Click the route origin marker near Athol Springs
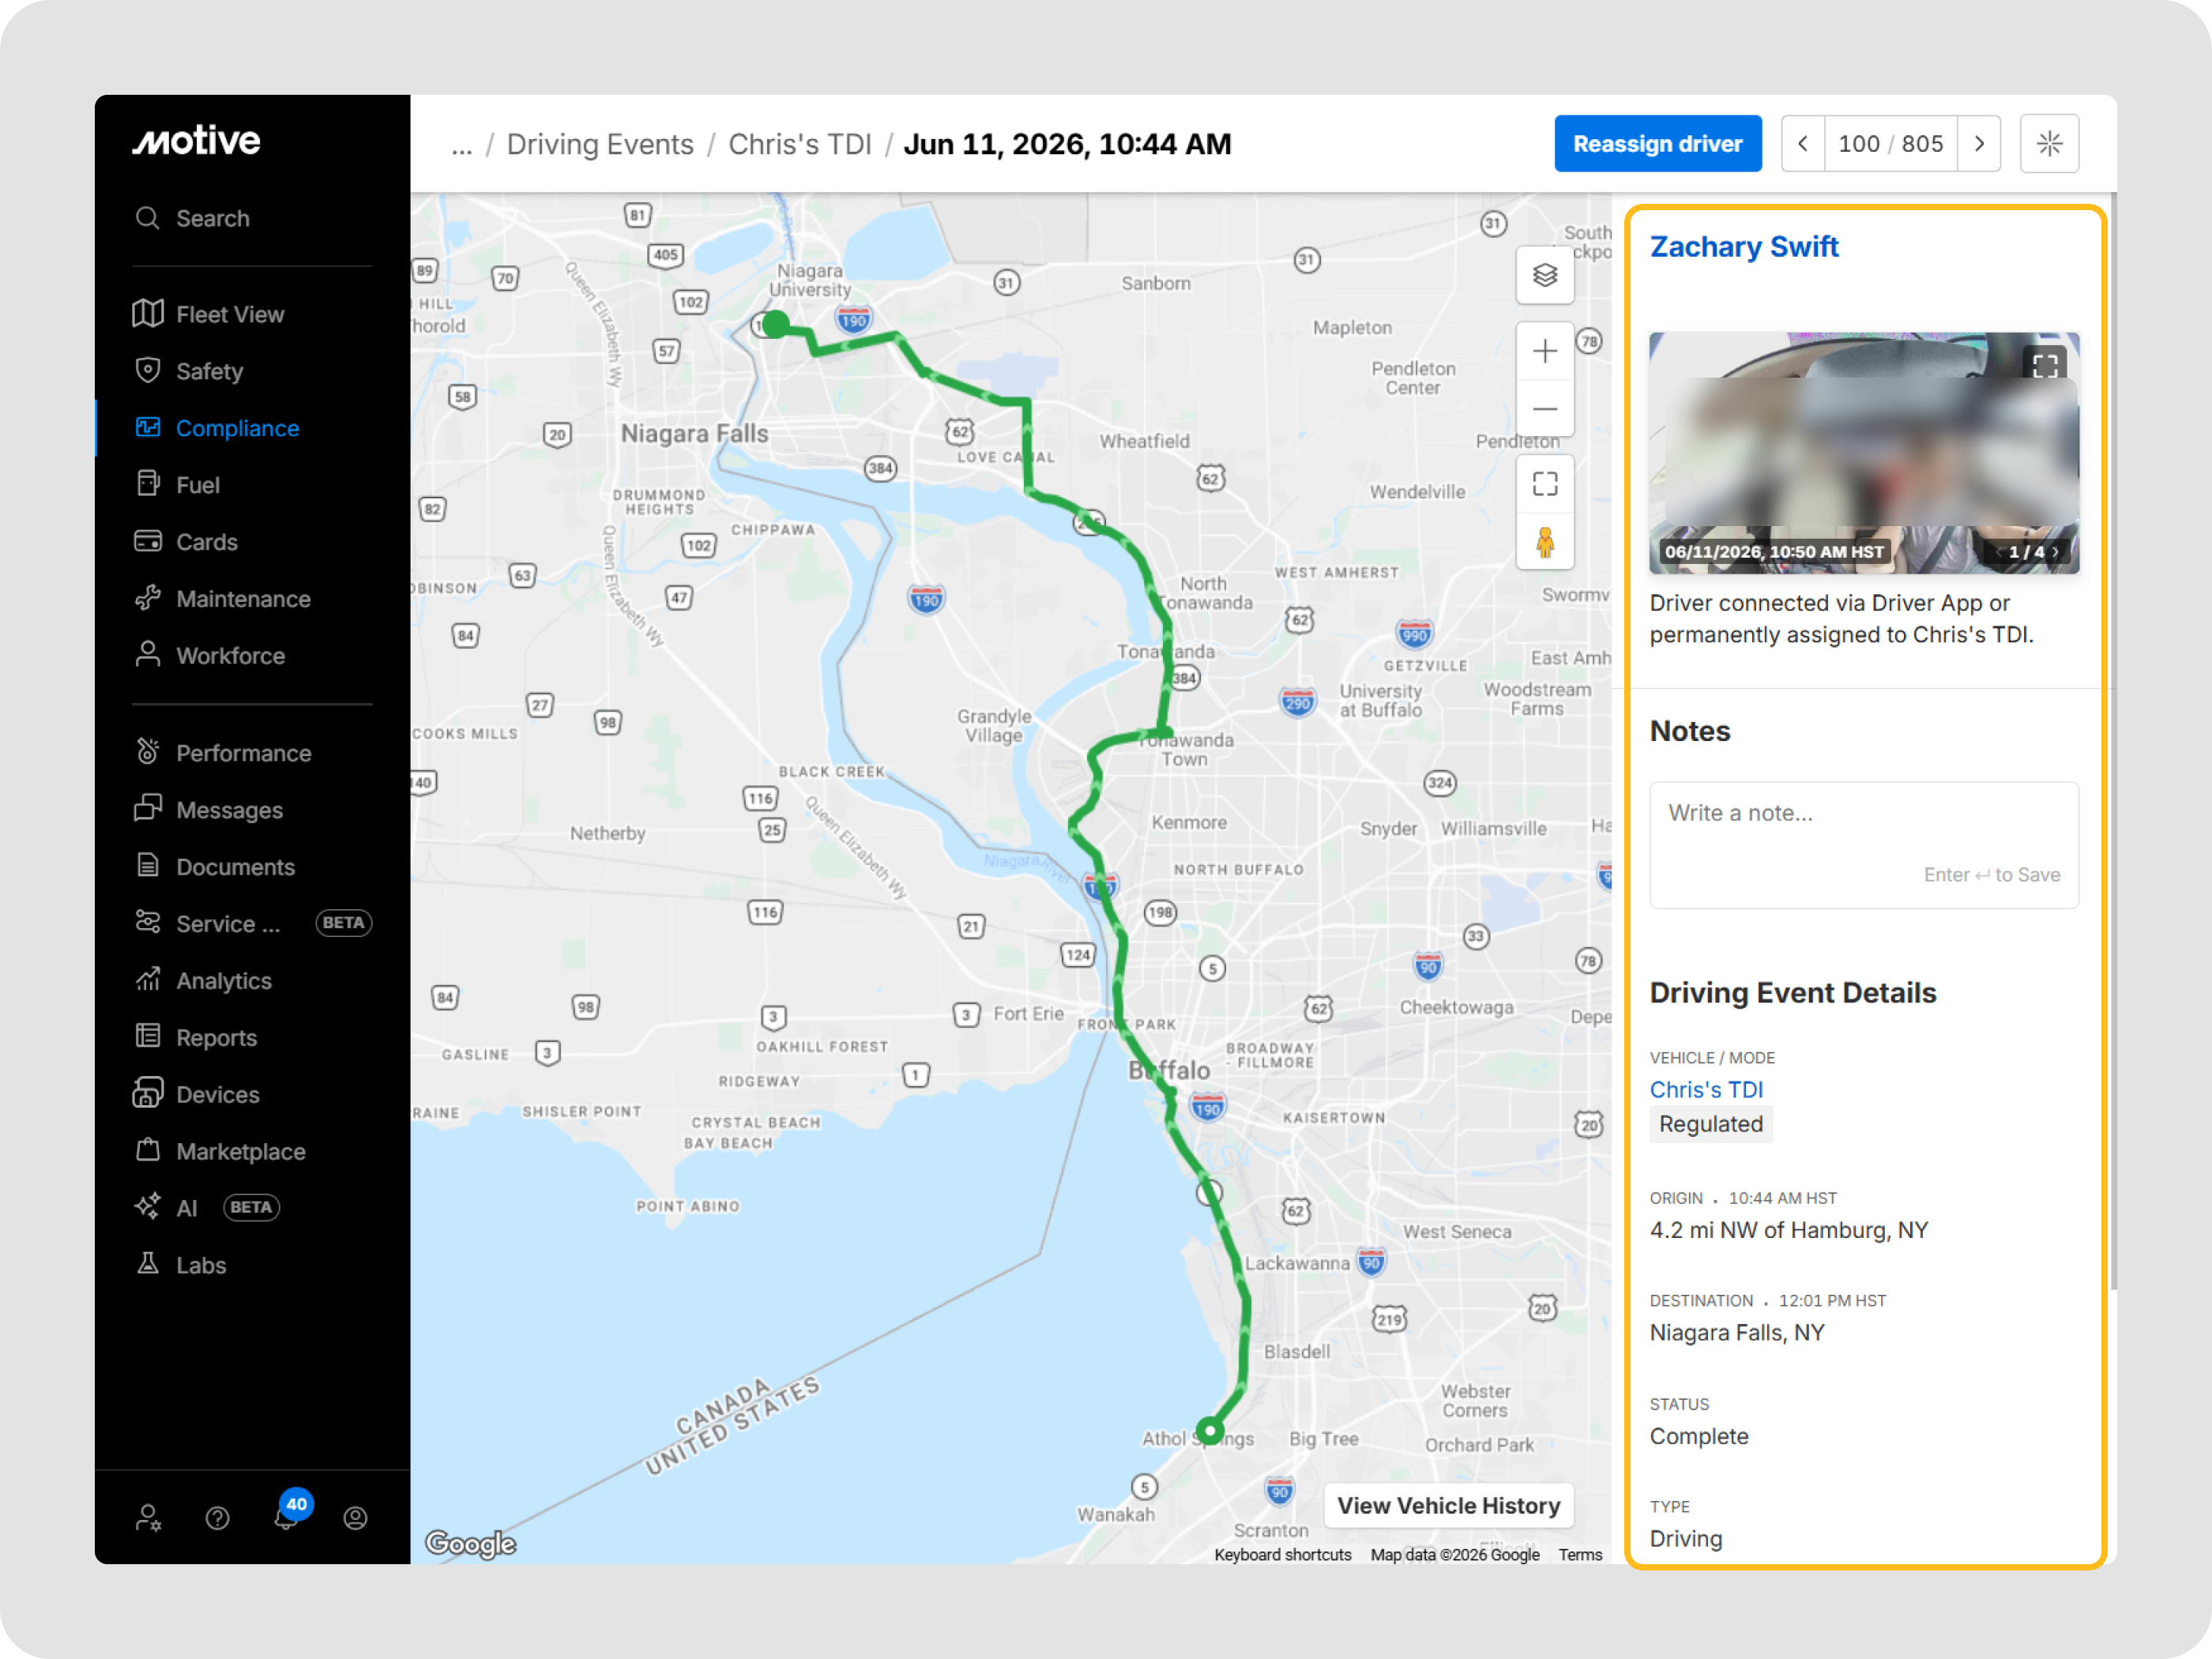2212x1659 pixels. tap(1210, 1430)
